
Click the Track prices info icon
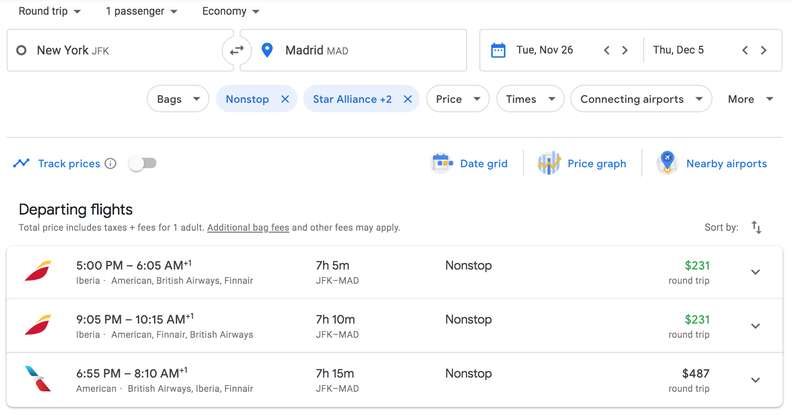click(x=110, y=163)
